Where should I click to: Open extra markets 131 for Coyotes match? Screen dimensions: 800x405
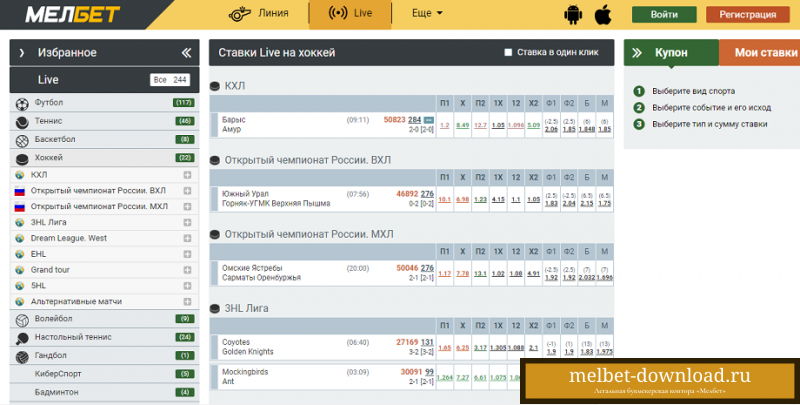[x=427, y=342]
